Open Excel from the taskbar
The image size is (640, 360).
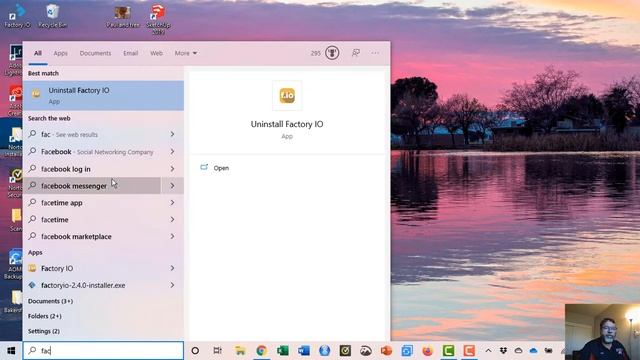(282, 351)
